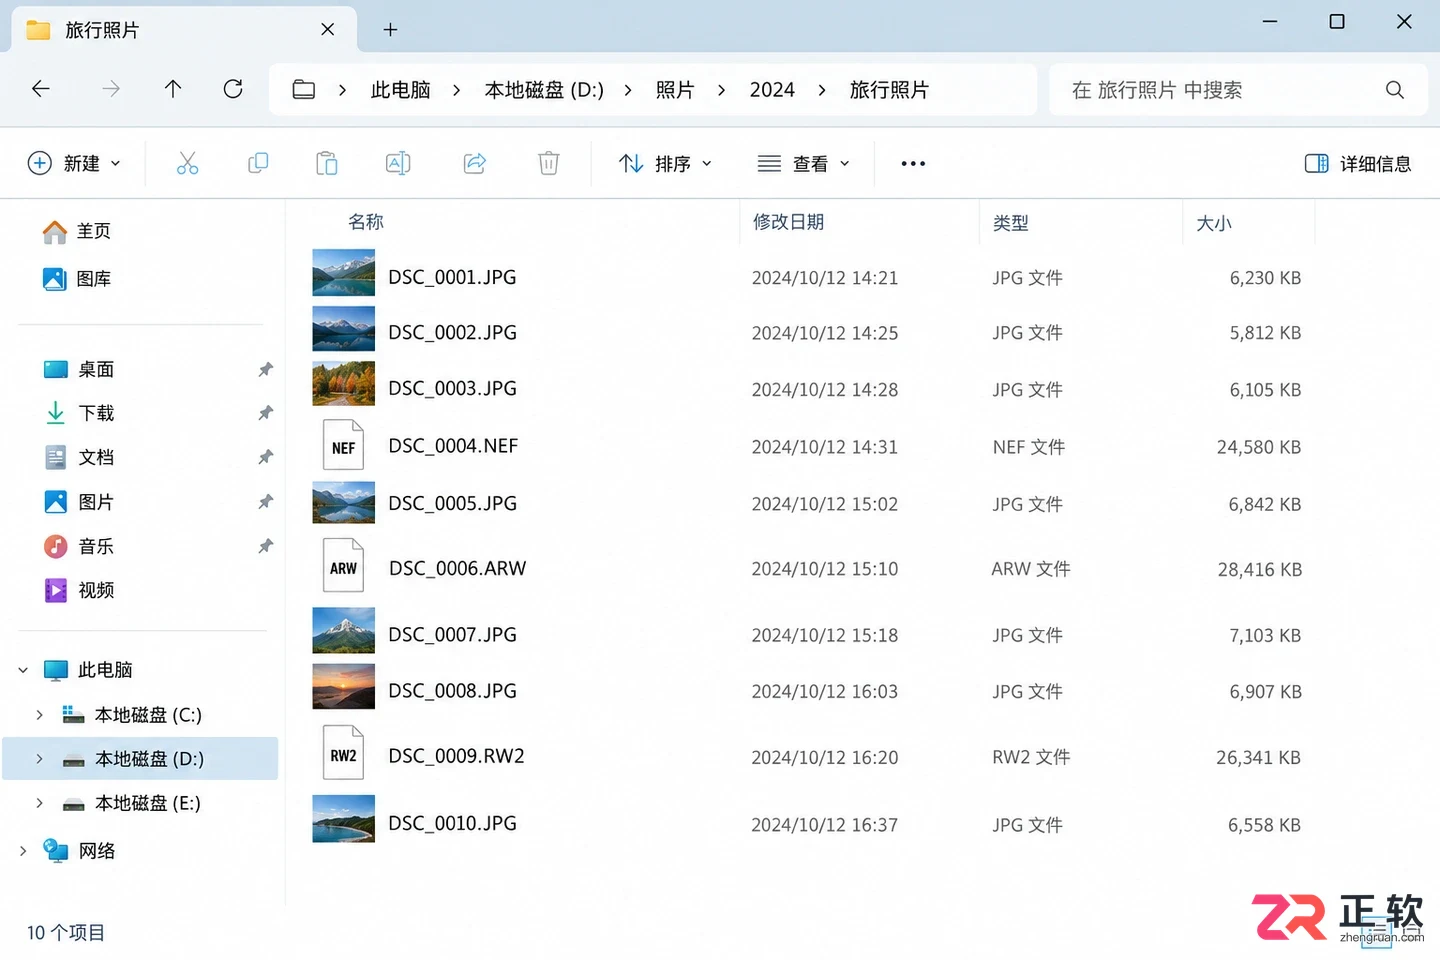
Task: Open a new tab with plus button
Action: point(390,30)
